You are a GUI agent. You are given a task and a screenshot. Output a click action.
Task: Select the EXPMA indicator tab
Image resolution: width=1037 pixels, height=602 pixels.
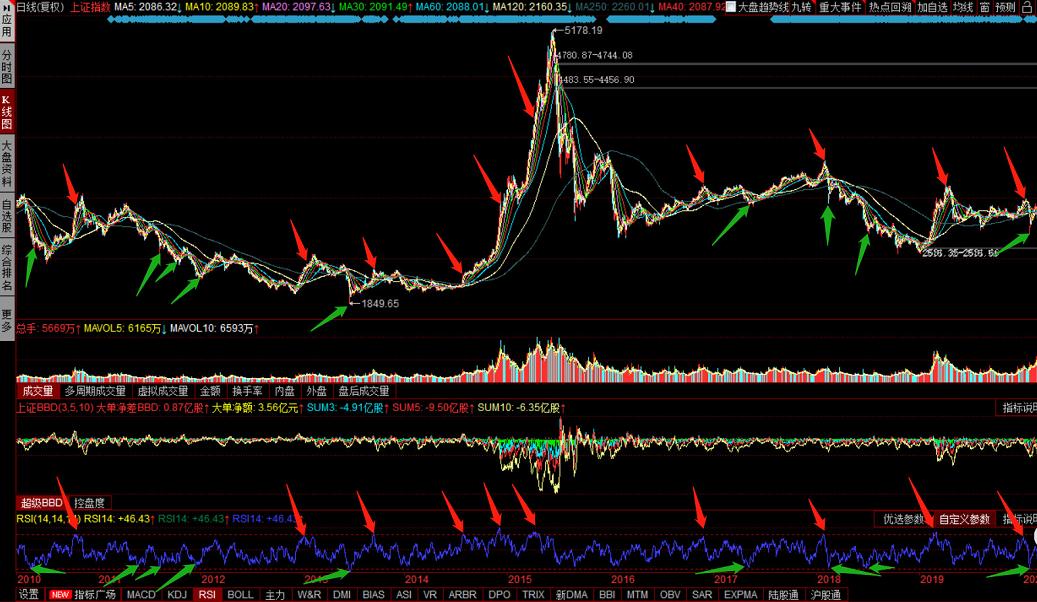pos(741,595)
